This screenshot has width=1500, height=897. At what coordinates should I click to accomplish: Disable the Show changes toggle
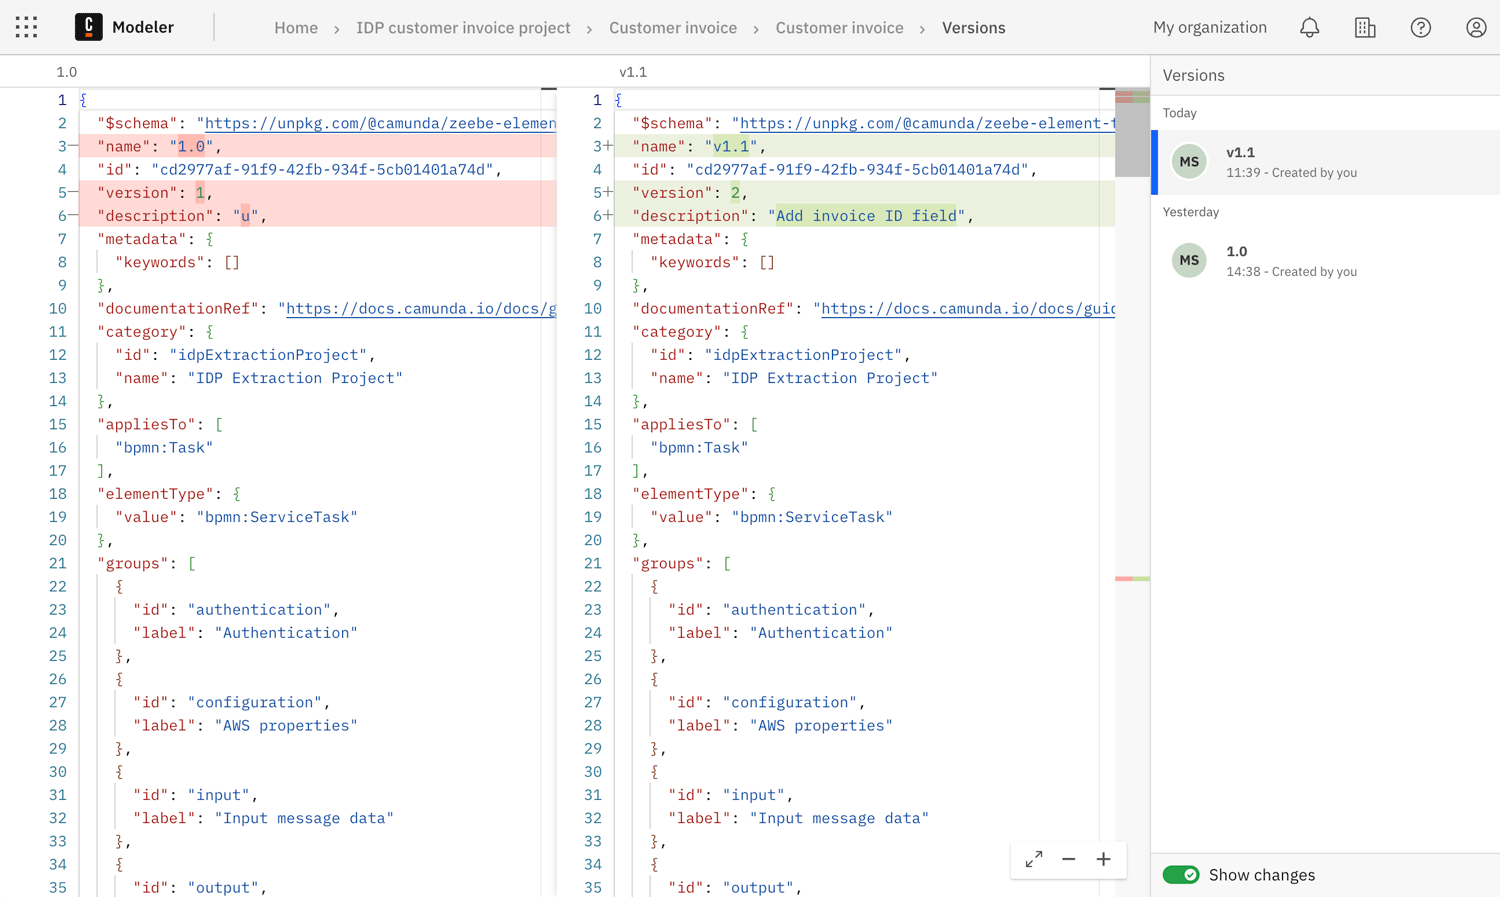(x=1181, y=874)
